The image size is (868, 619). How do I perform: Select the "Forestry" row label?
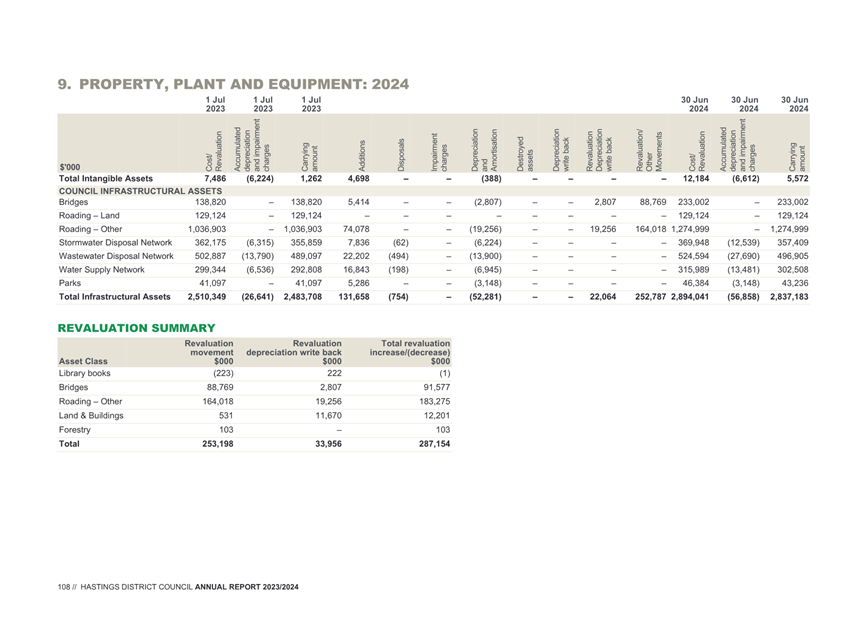coord(75,430)
